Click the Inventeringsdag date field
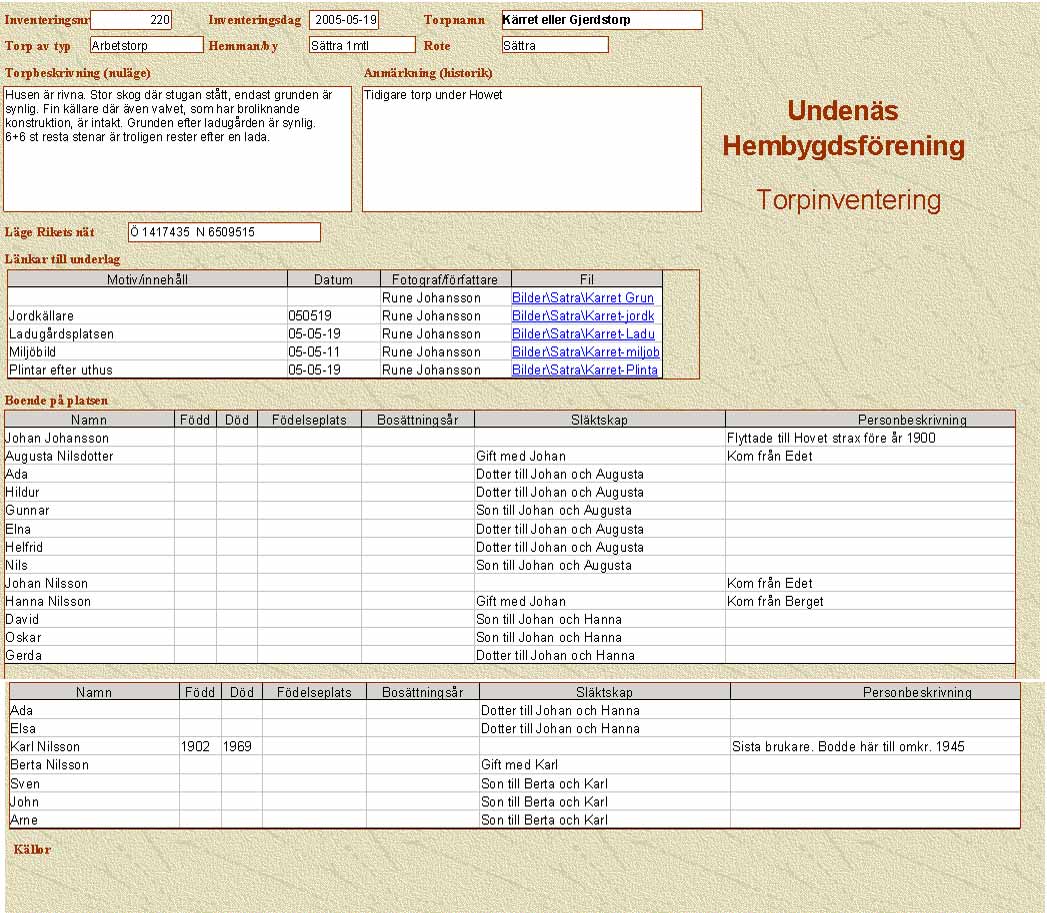Image resolution: width=1047 pixels, height=913 pixels. click(x=344, y=20)
